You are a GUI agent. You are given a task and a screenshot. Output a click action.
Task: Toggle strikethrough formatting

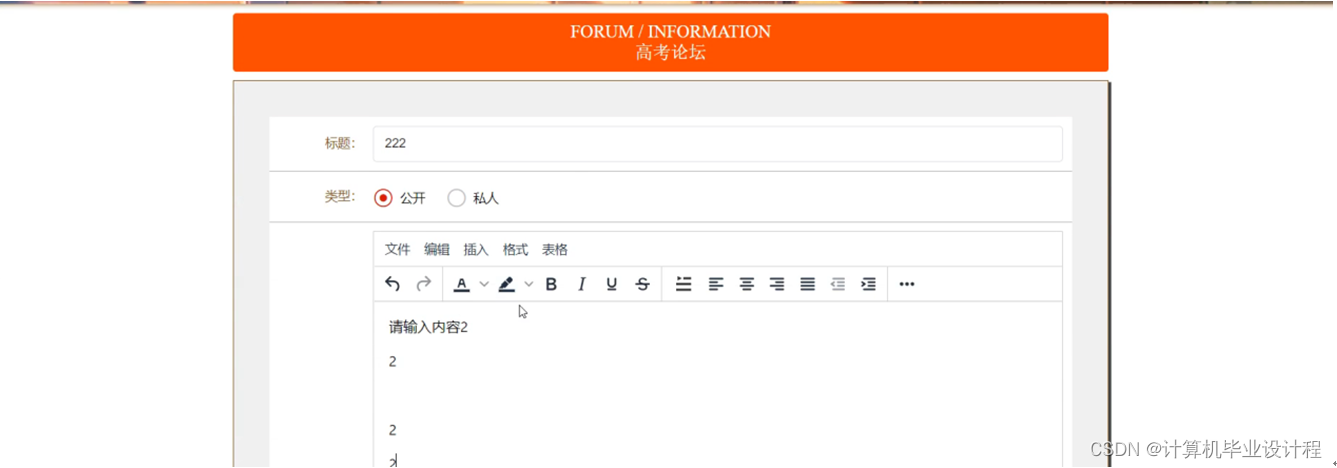[x=643, y=284]
